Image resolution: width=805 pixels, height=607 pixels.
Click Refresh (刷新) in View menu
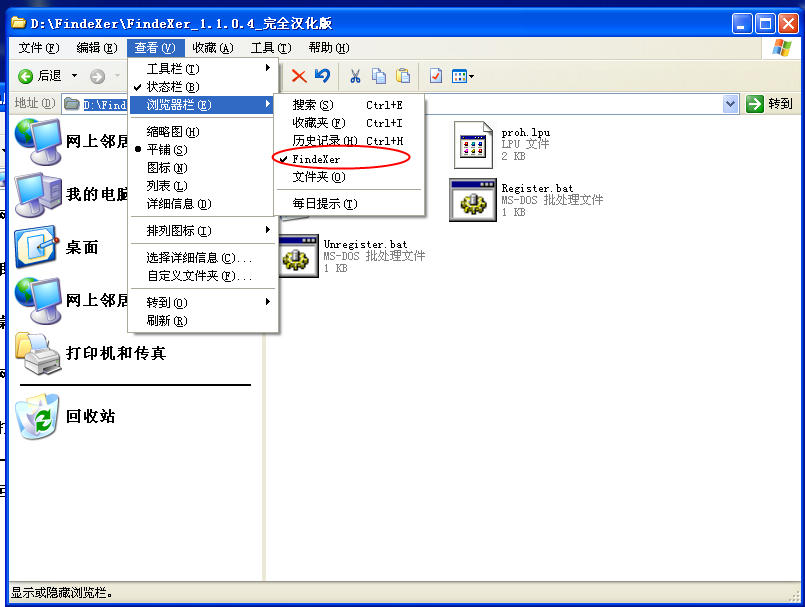point(203,320)
